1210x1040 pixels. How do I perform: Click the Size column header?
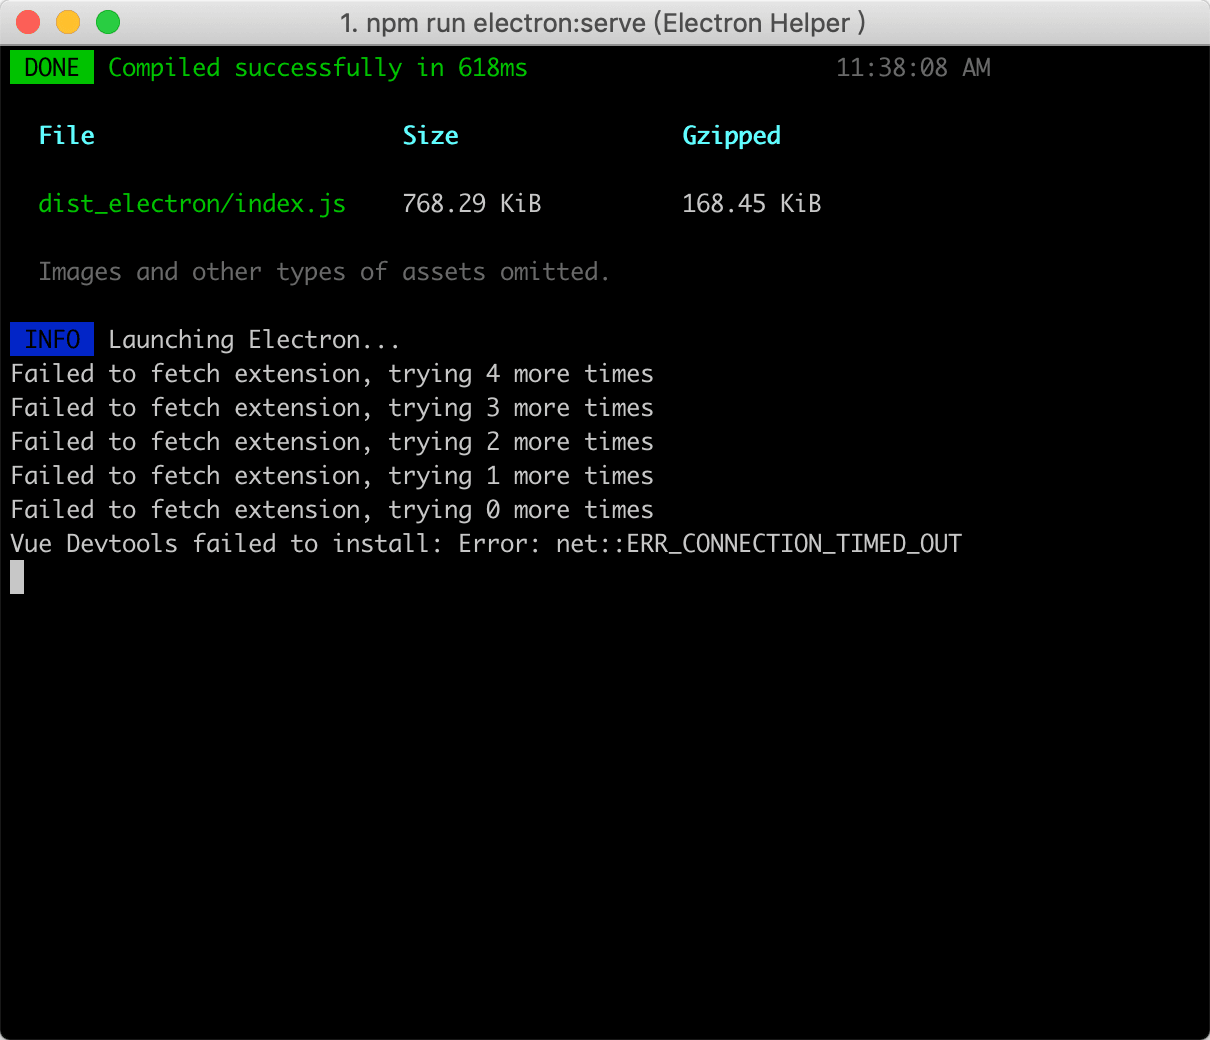430,136
